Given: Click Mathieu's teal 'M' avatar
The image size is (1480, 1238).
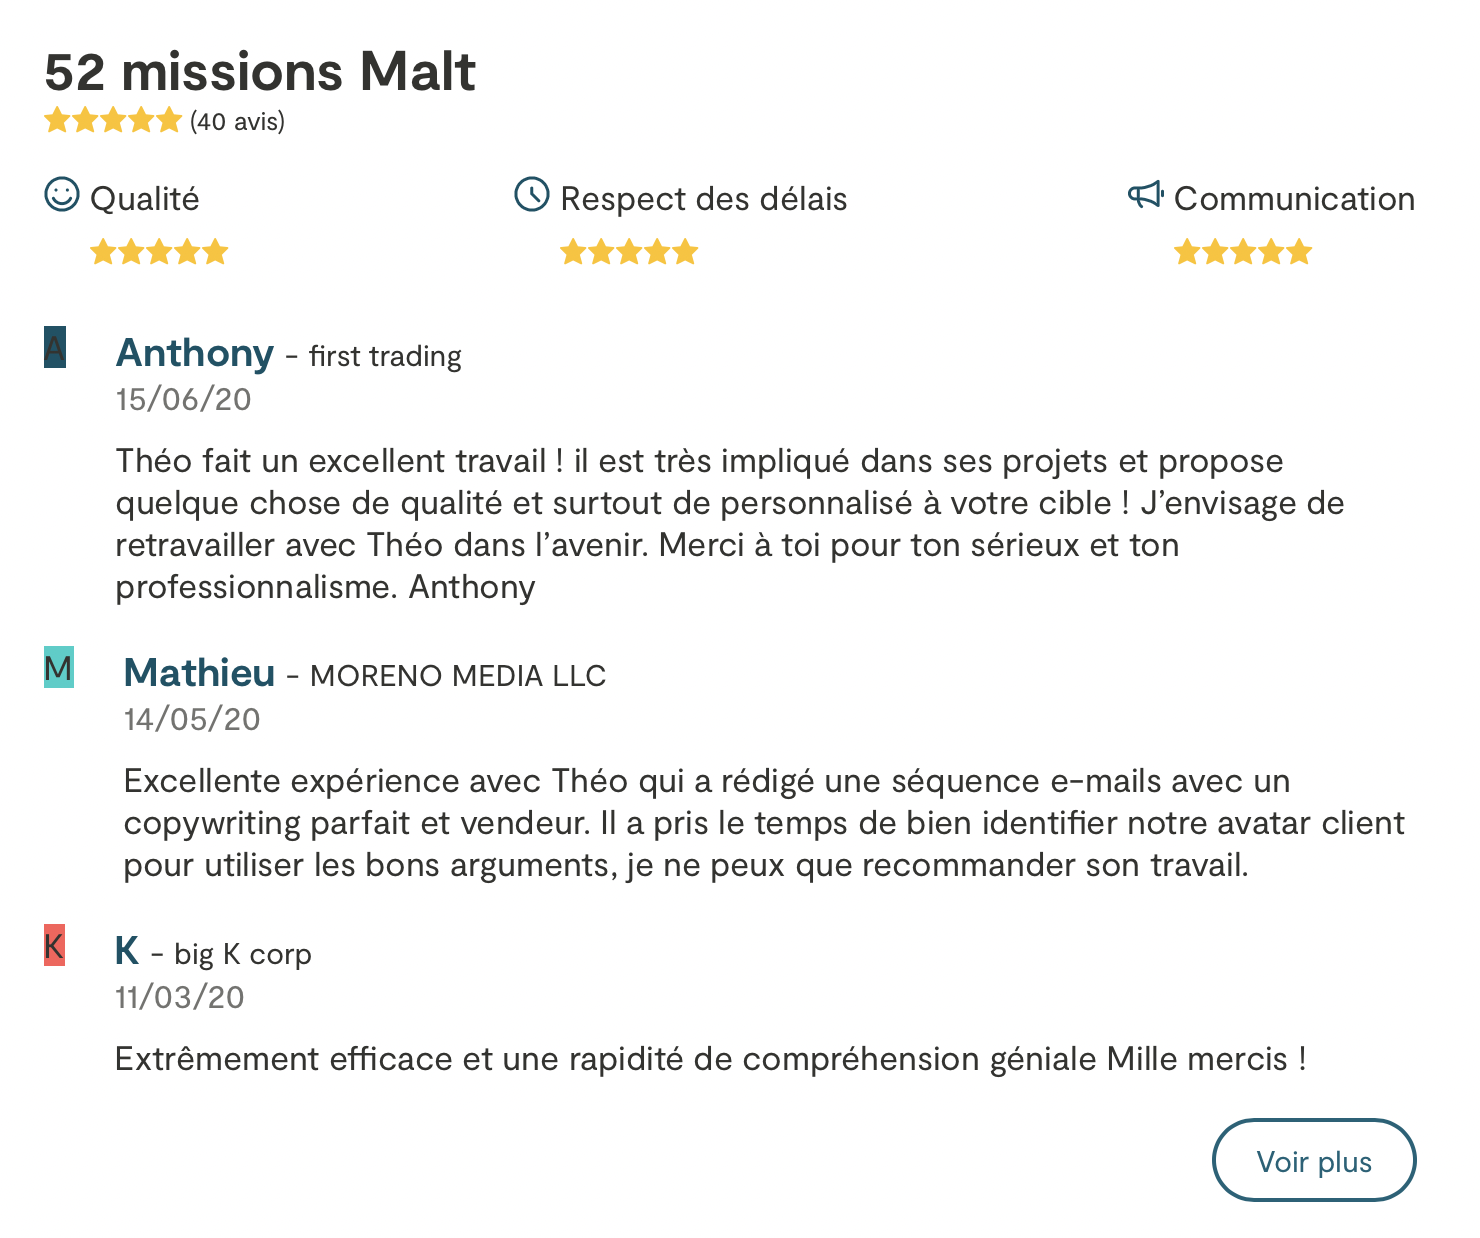Looking at the screenshot, I should [59, 667].
